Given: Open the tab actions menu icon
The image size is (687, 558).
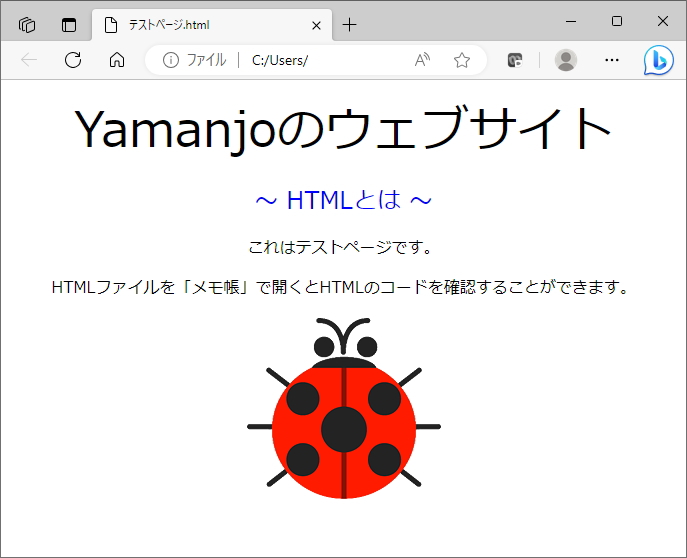Looking at the screenshot, I should point(69,25).
